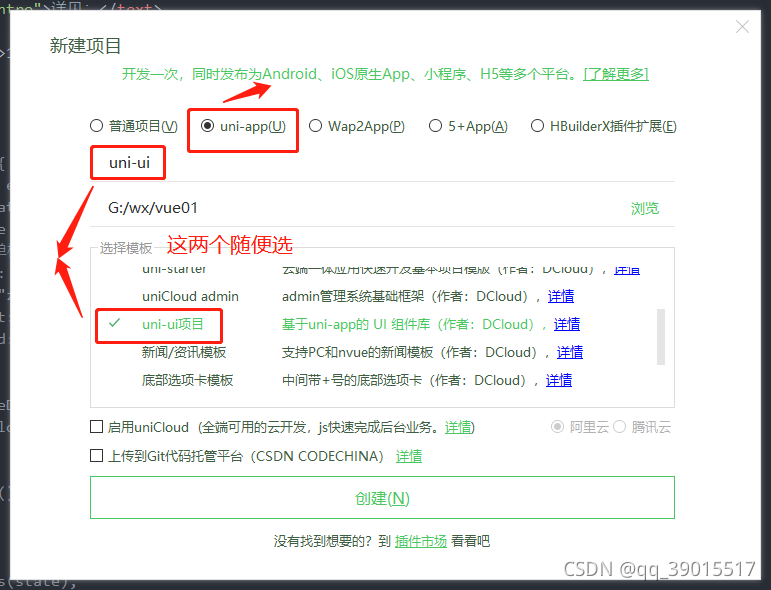This screenshot has width=771, height=590.
Task: Select the 腾讯云 radio option
Action: [620, 427]
